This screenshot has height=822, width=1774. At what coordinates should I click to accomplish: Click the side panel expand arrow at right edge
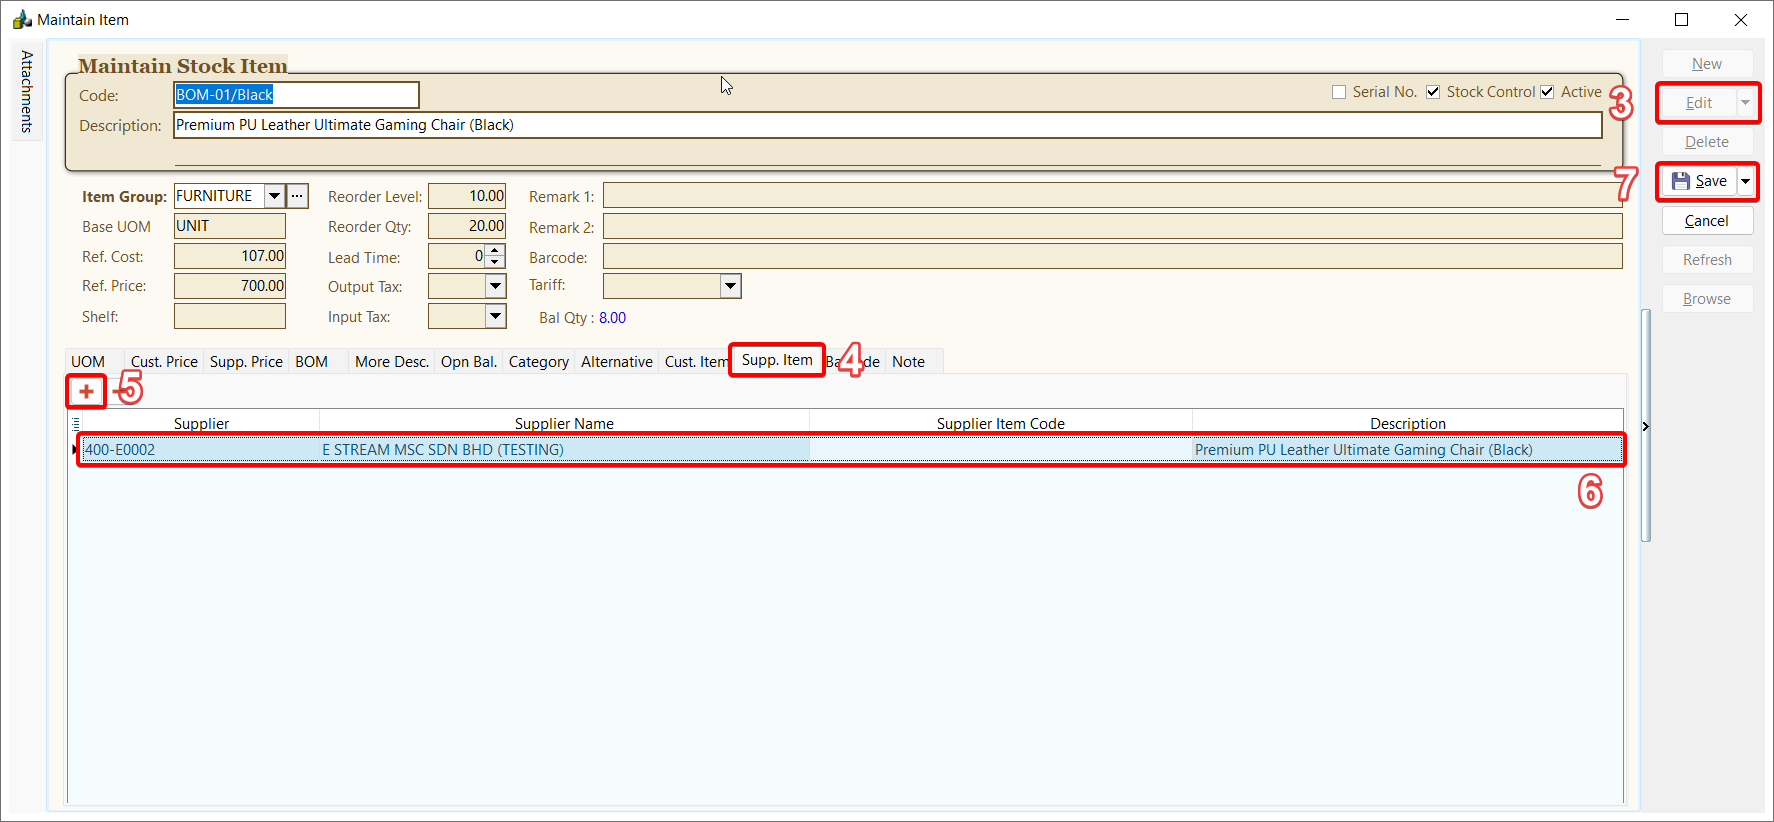pyautogui.click(x=1645, y=427)
